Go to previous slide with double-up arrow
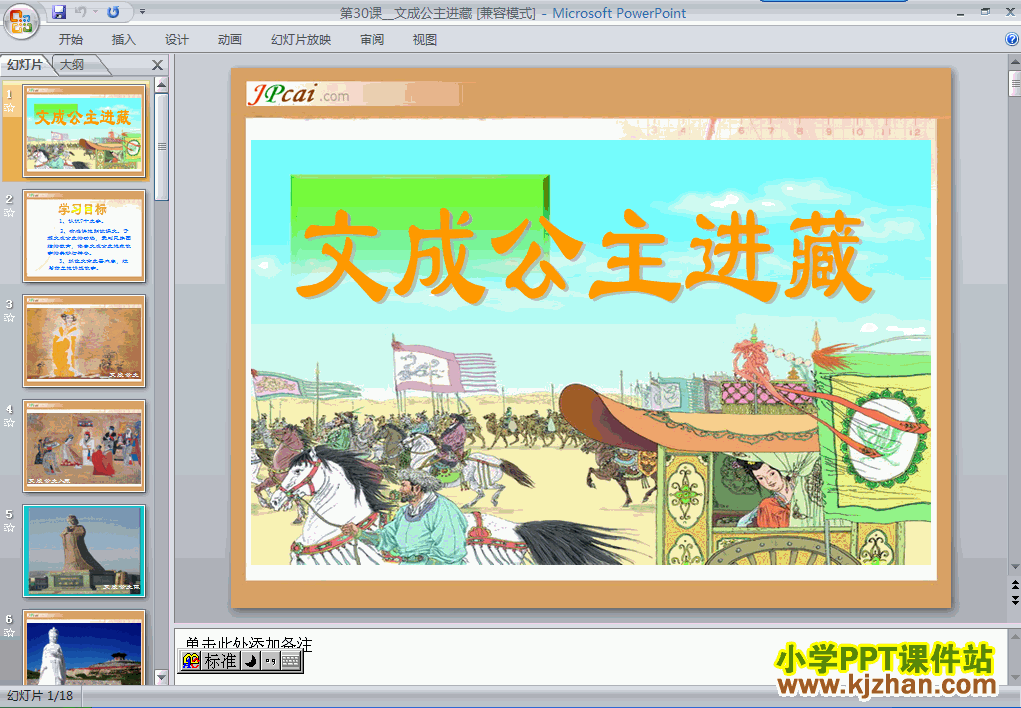 point(1014,584)
